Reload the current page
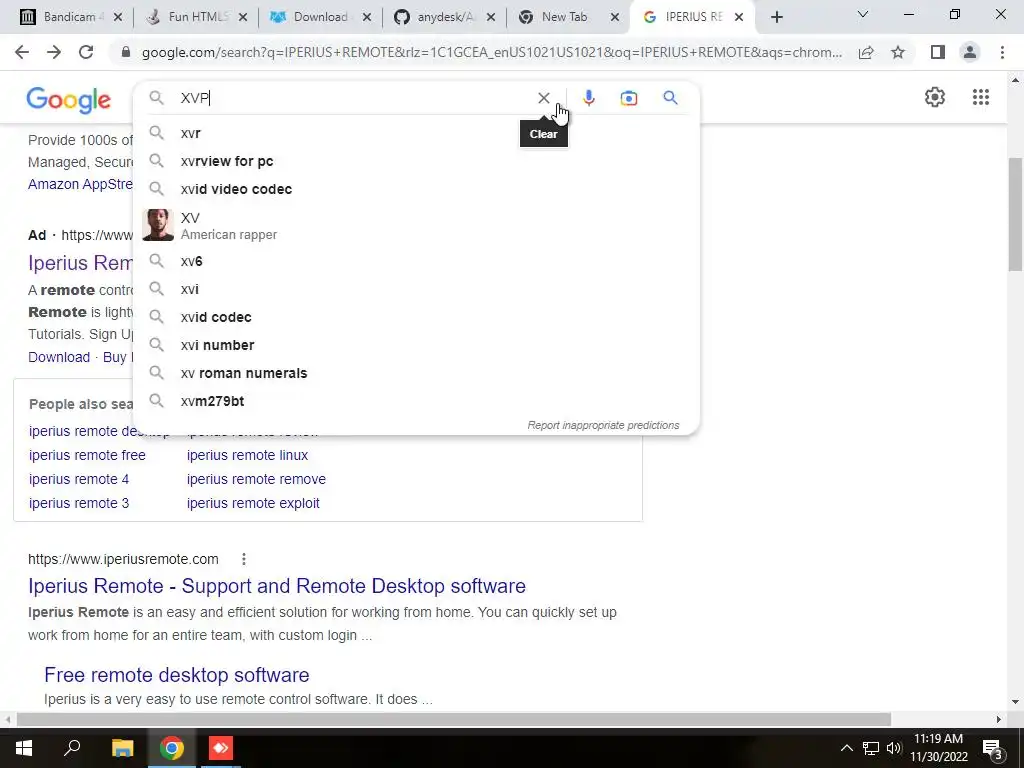Viewport: 1024px width, 768px height. (x=86, y=52)
